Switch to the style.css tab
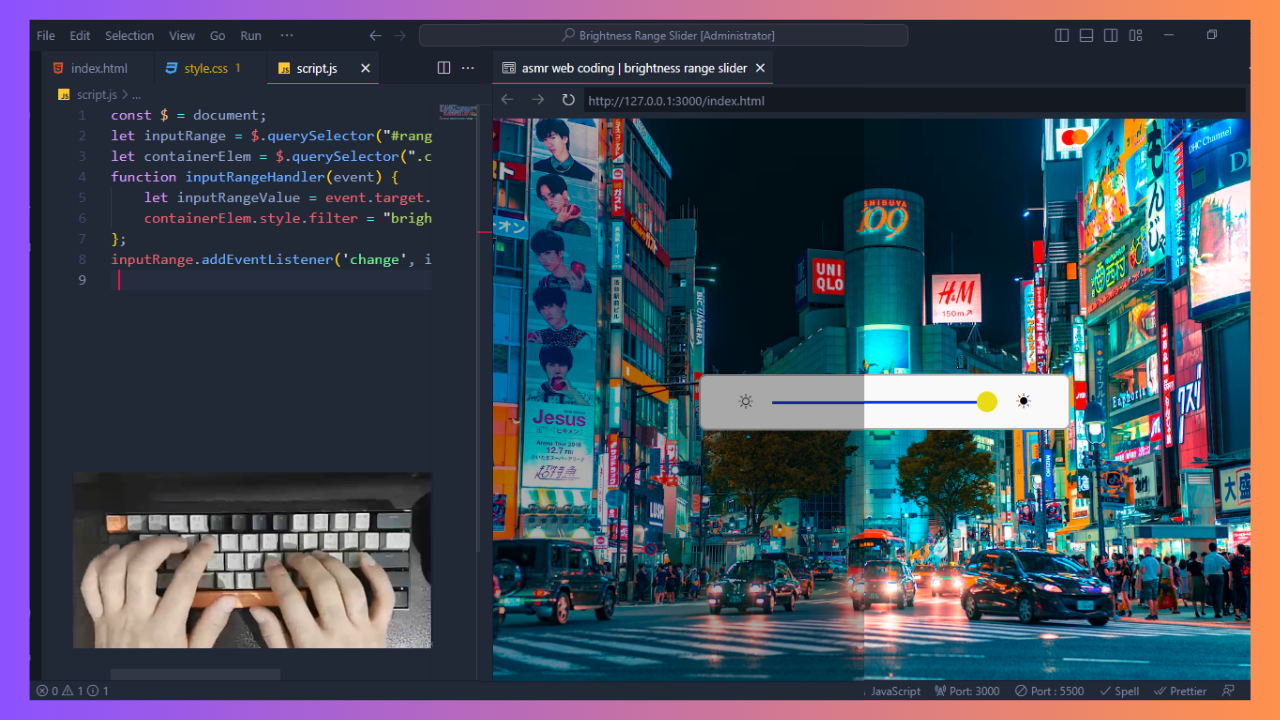This screenshot has height=720, width=1280. point(203,68)
